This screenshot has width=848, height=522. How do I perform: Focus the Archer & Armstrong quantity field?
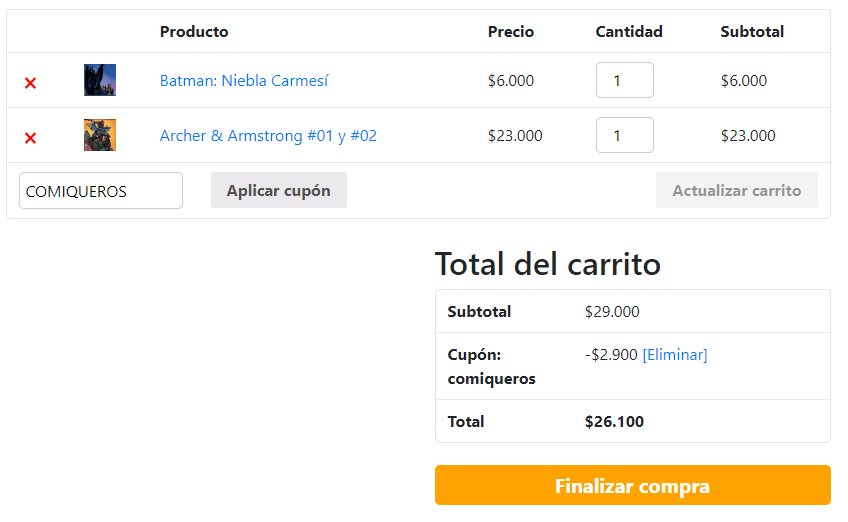(625, 135)
